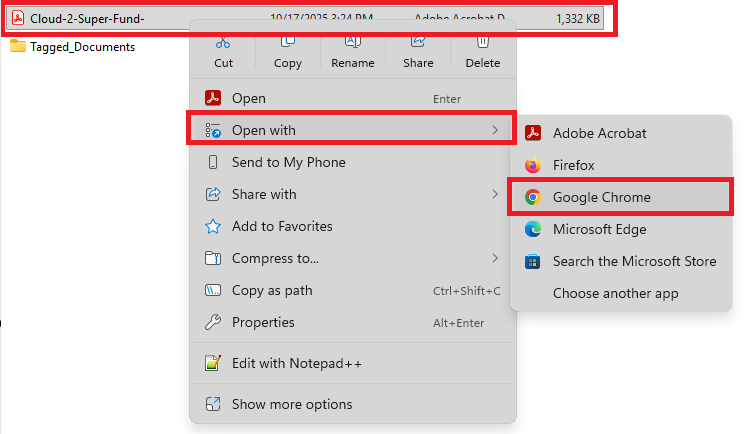Click the Copy icon in context menu
The image size is (747, 434).
point(288,42)
